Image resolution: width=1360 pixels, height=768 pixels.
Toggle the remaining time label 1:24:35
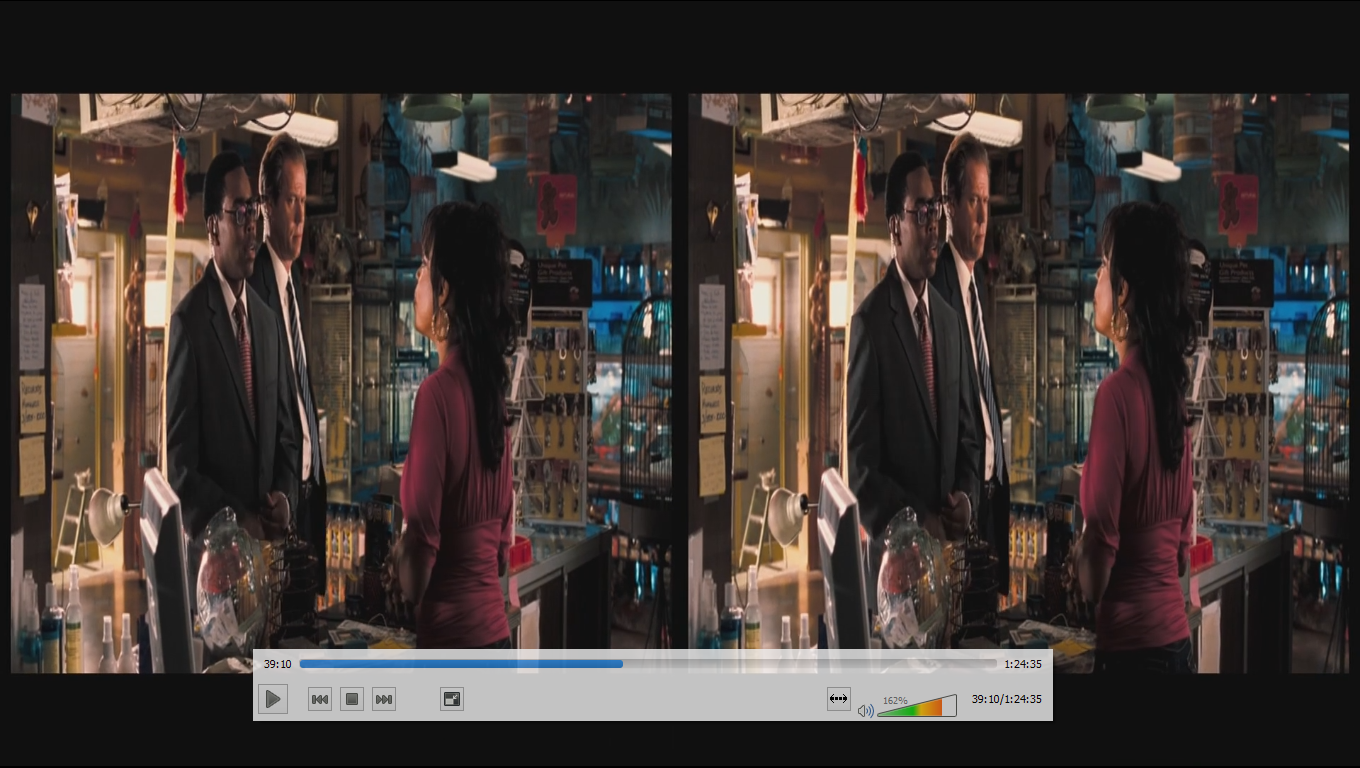click(1023, 663)
